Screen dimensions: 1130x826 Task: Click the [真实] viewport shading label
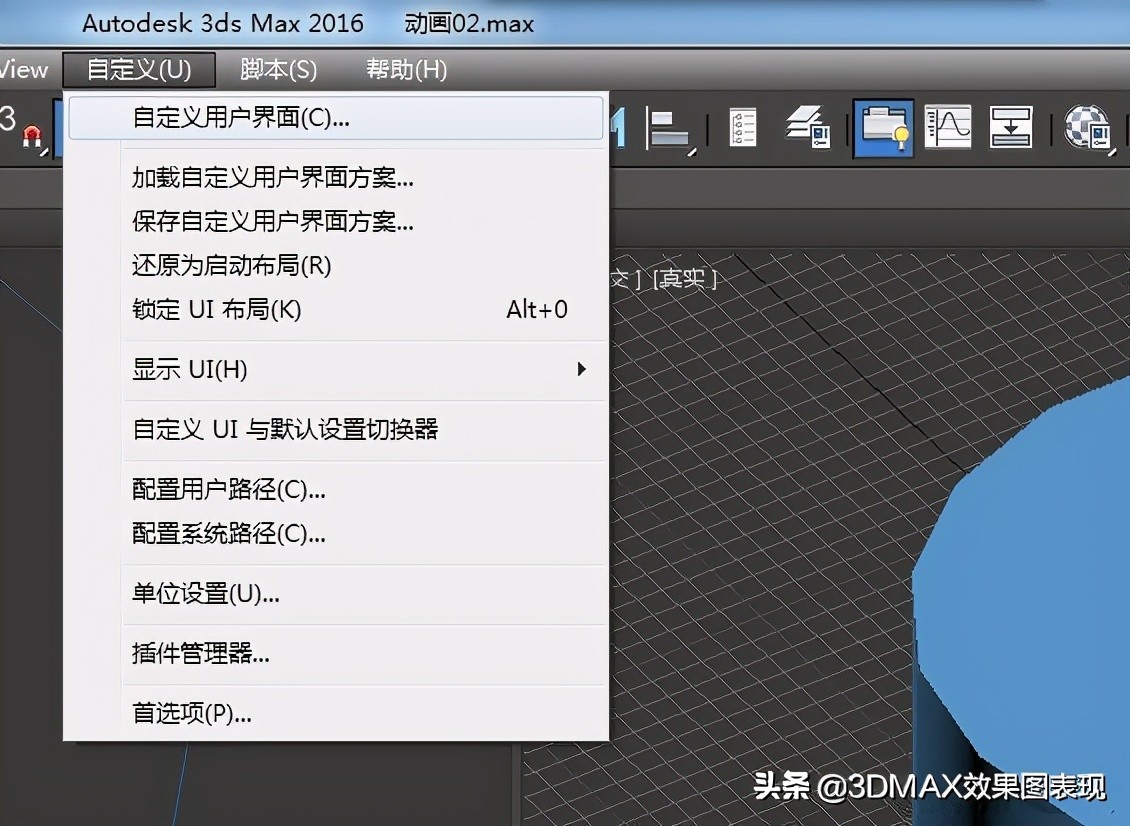point(685,279)
